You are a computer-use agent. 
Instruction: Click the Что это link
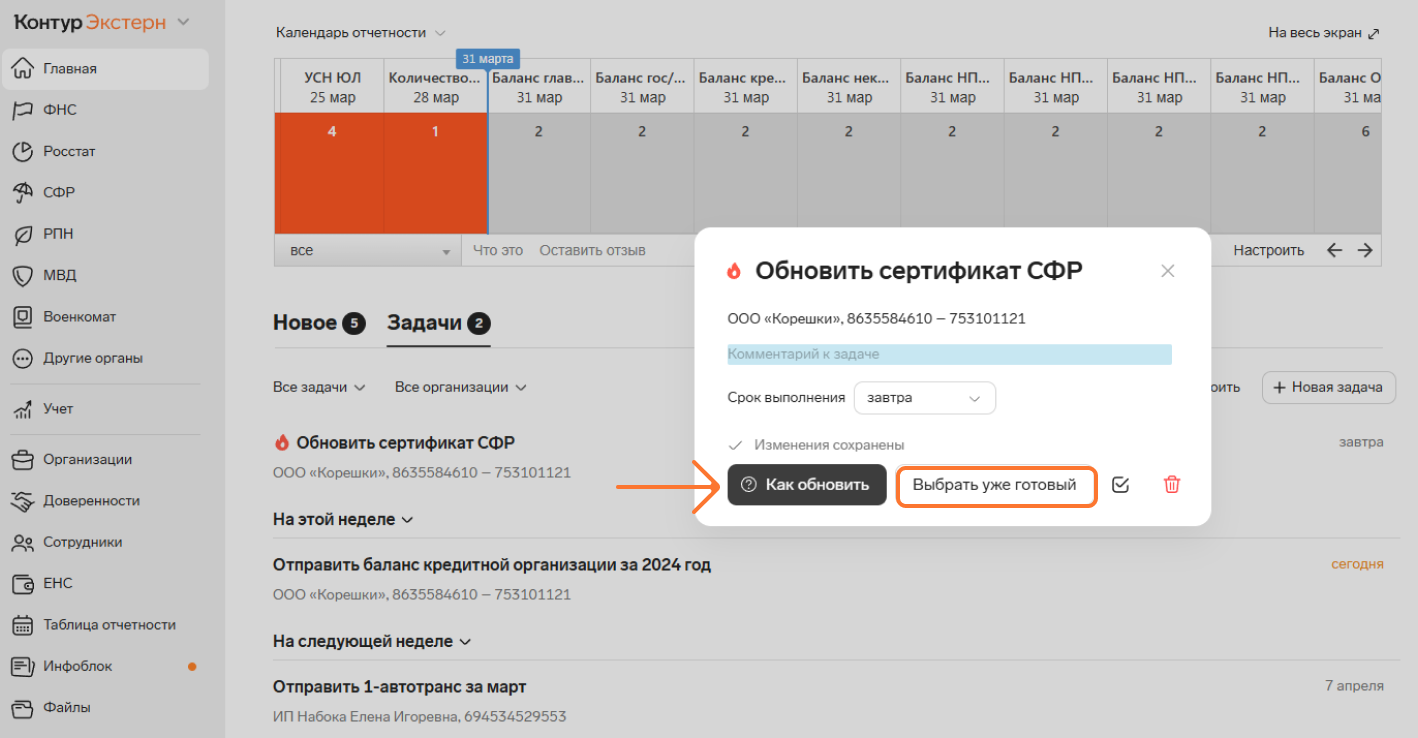(498, 250)
